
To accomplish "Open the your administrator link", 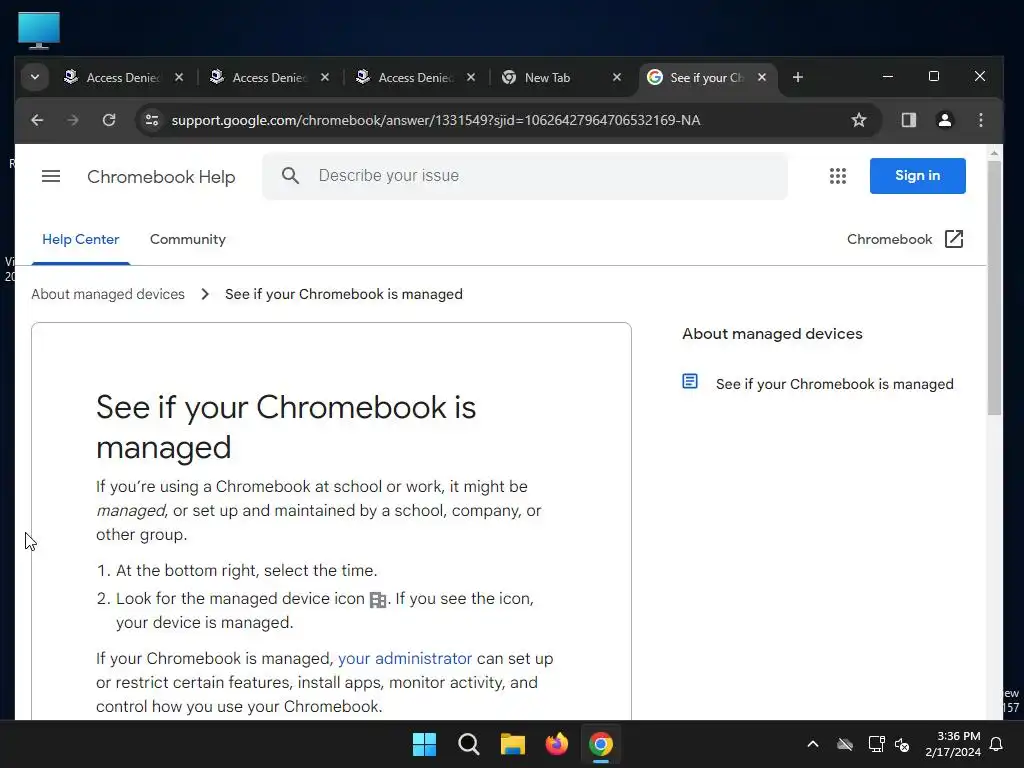I will tap(405, 658).
